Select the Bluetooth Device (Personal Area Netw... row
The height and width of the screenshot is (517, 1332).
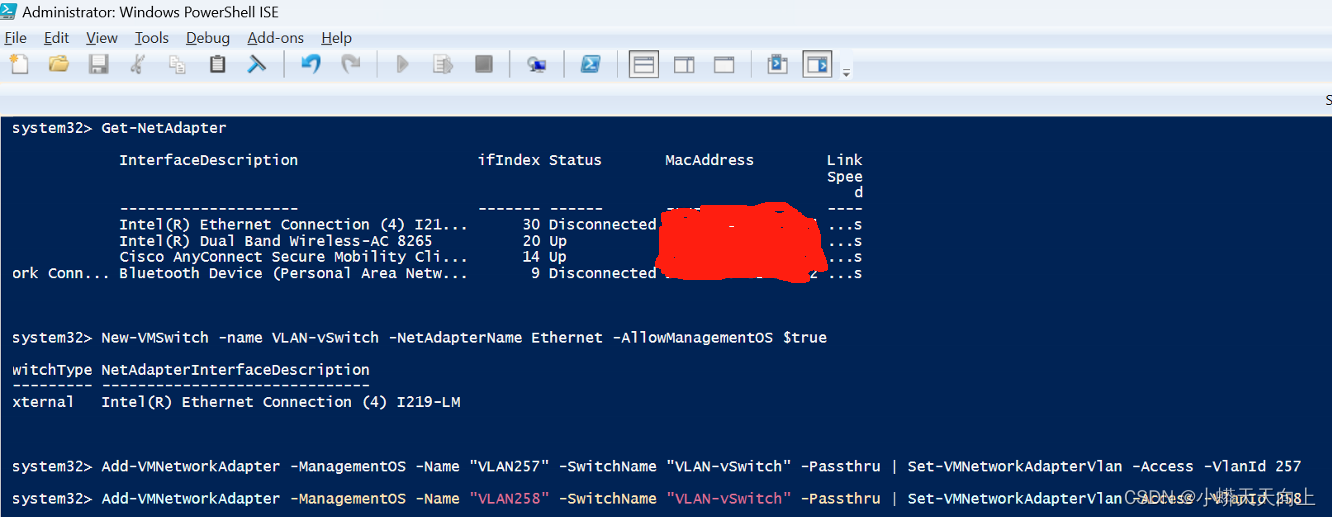(x=437, y=273)
